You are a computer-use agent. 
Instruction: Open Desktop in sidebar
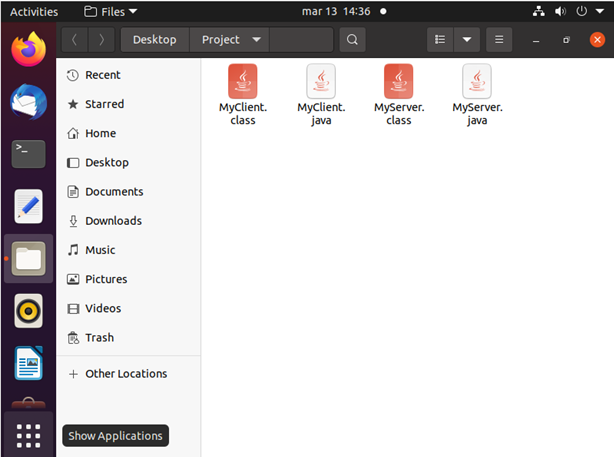[x=128, y=163]
